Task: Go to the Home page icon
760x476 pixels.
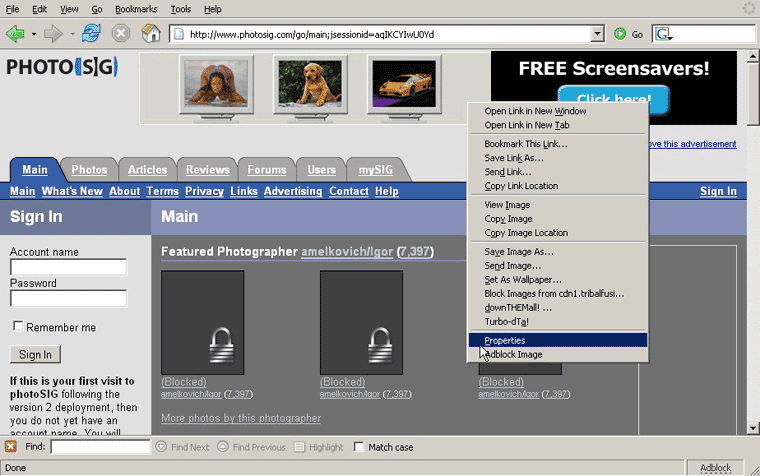Action: pos(151,33)
